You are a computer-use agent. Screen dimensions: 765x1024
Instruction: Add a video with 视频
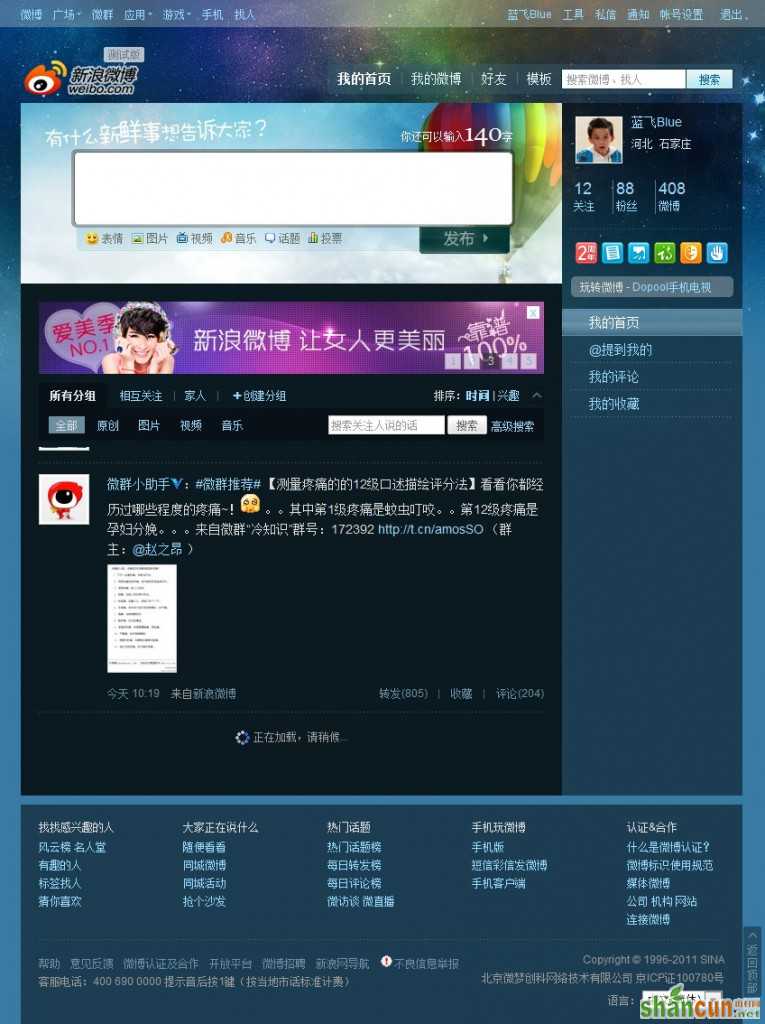[195, 238]
